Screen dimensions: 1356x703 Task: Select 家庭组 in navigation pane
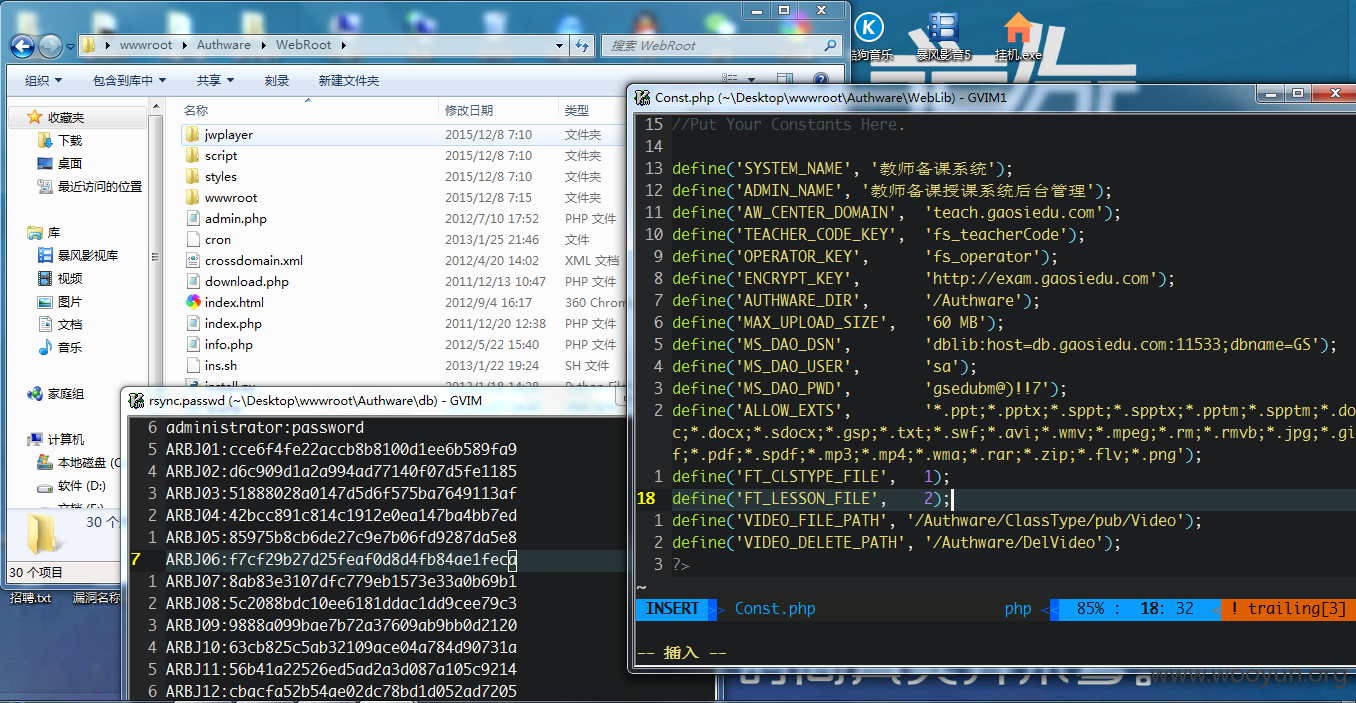(x=56, y=394)
